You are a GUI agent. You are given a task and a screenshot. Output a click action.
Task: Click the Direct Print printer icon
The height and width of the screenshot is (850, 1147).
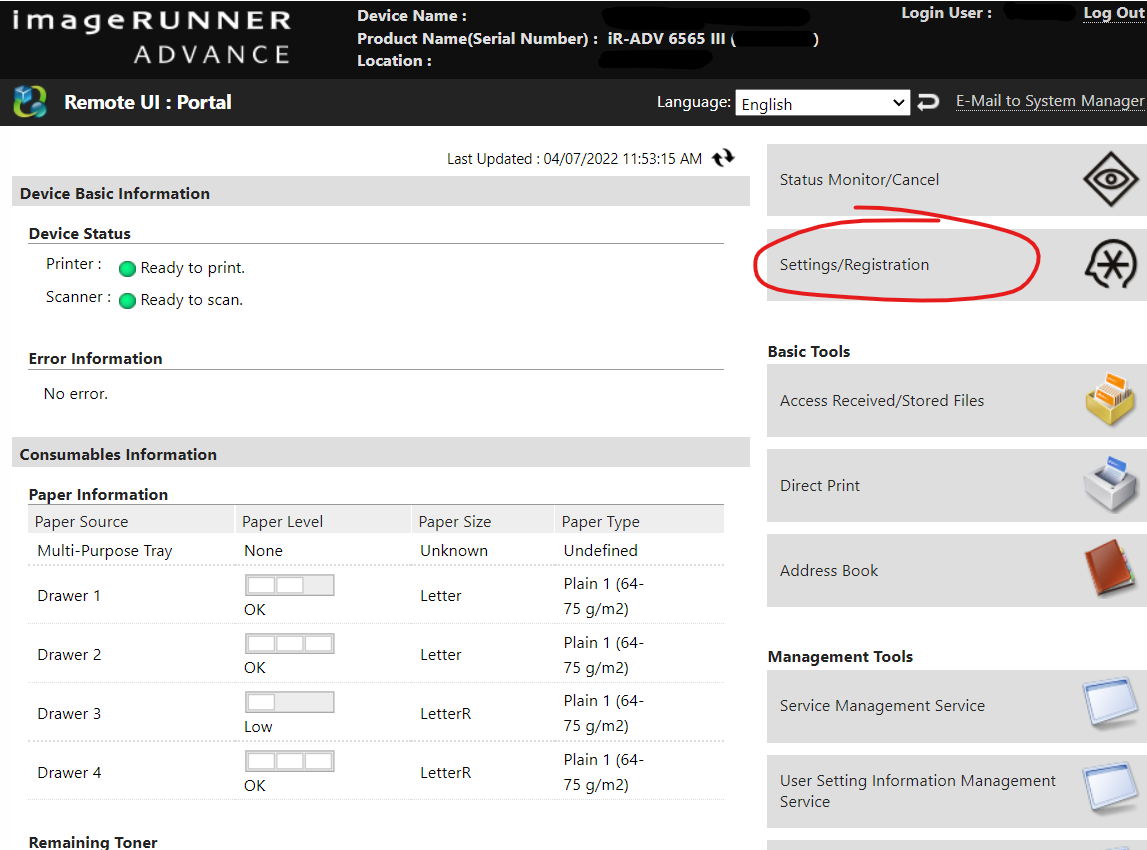point(1109,486)
